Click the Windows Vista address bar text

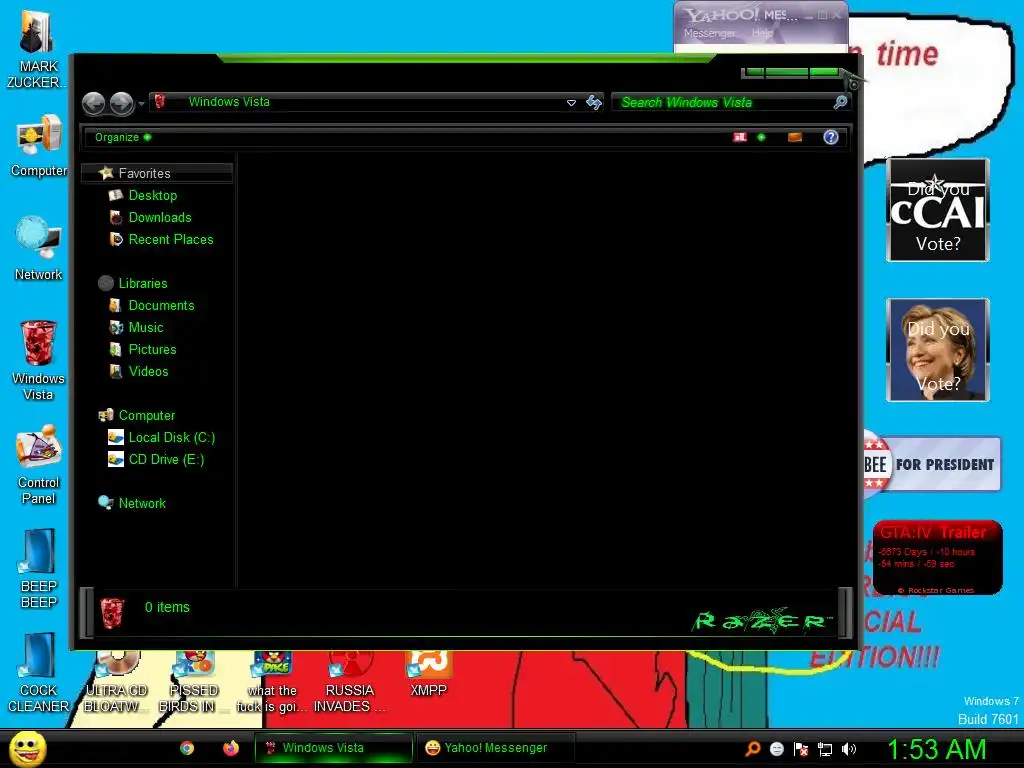(229, 102)
